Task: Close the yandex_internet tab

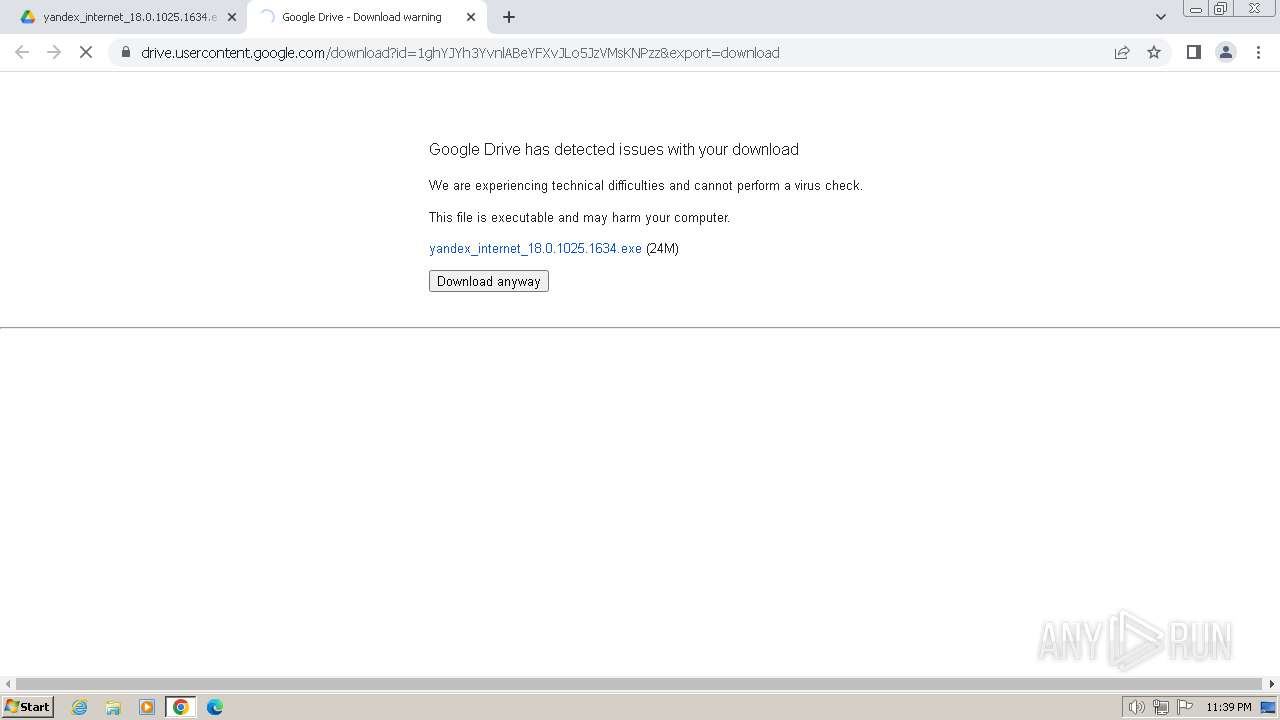Action: click(x=232, y=17)
